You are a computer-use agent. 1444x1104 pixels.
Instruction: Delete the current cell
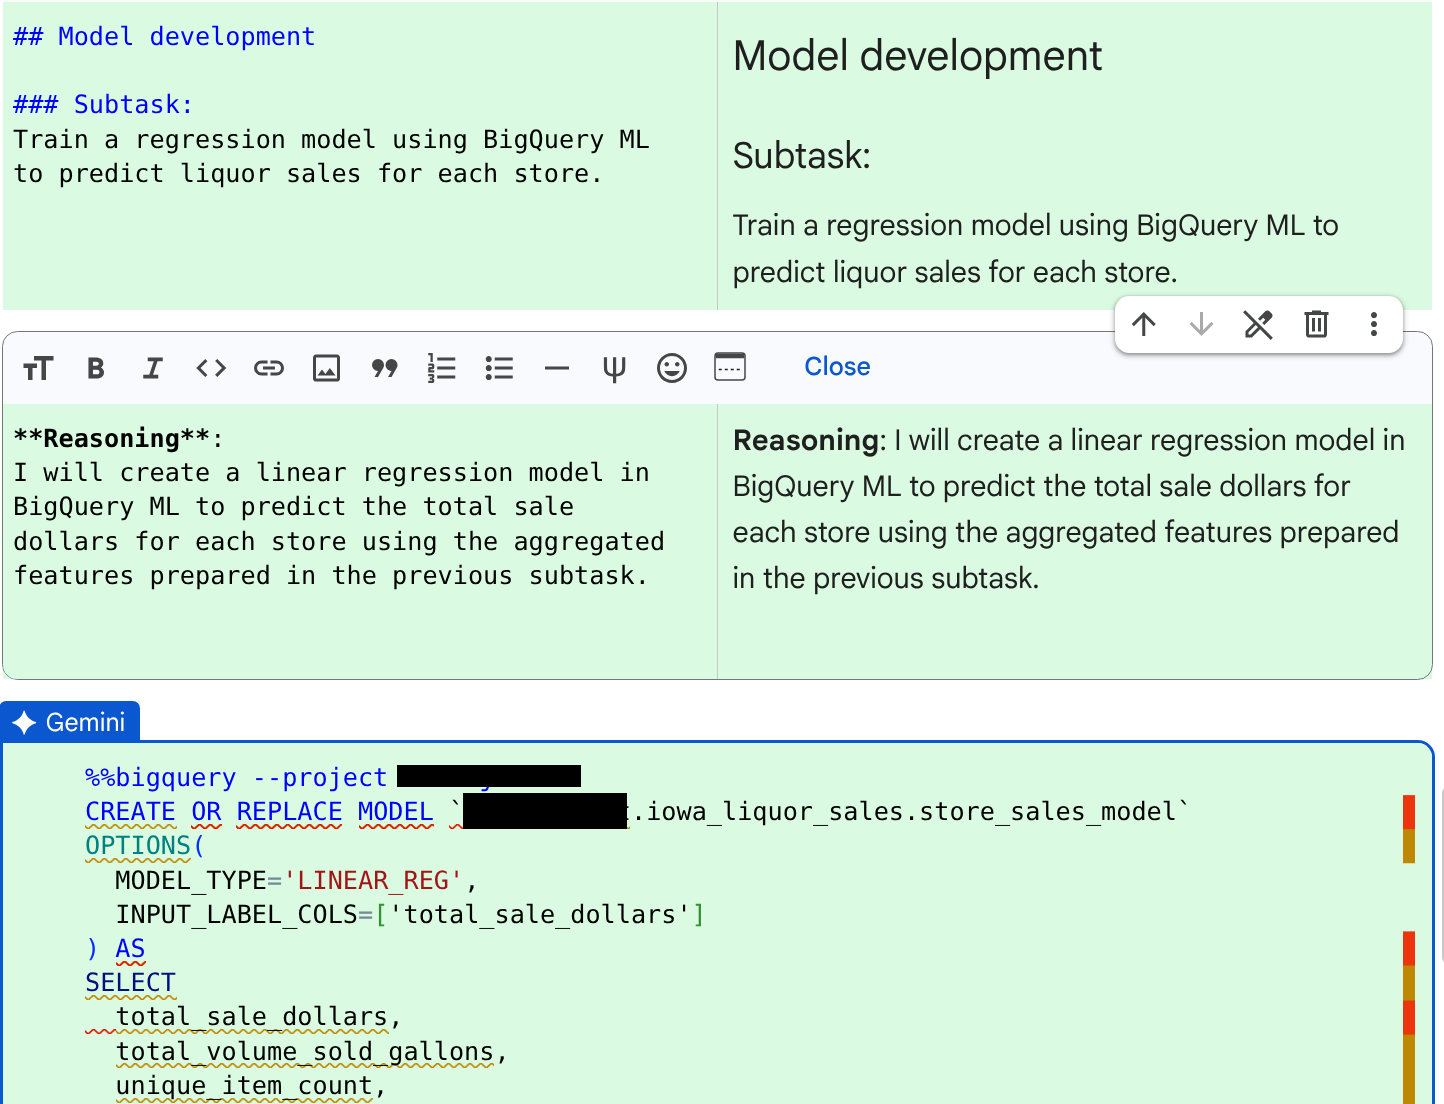[1316, 324]
